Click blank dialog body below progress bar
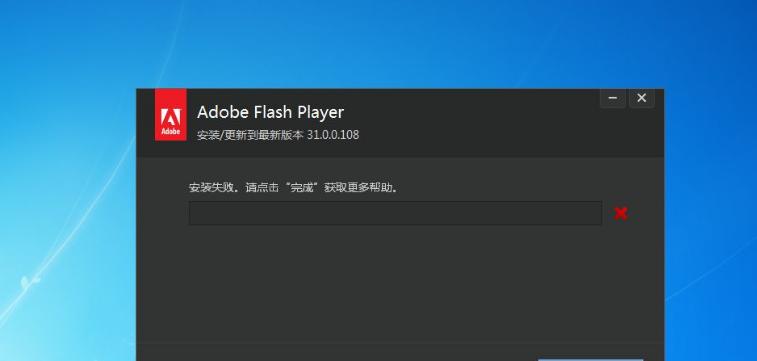 pos(401,285)
